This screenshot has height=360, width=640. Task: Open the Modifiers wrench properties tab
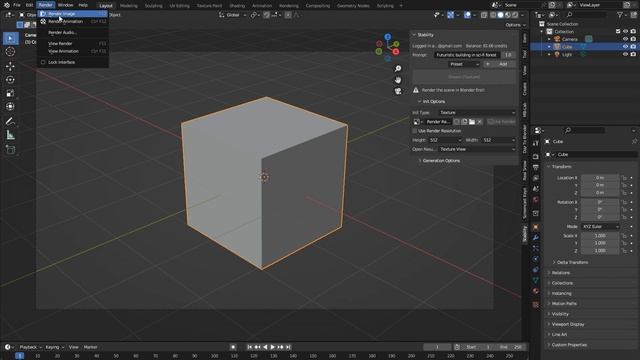pos(536,238)
